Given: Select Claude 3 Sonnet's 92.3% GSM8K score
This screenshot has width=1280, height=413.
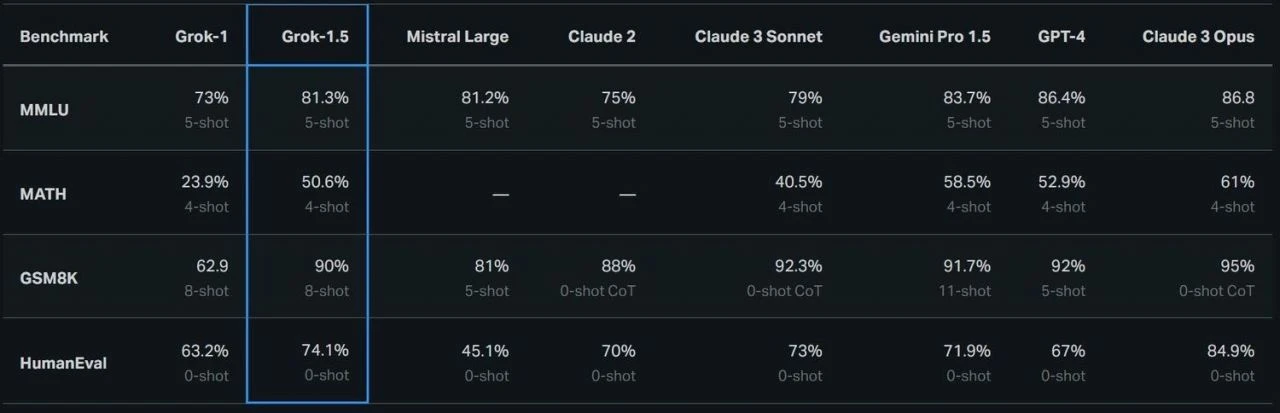Looking at the screenshot, I should point(798,266).
